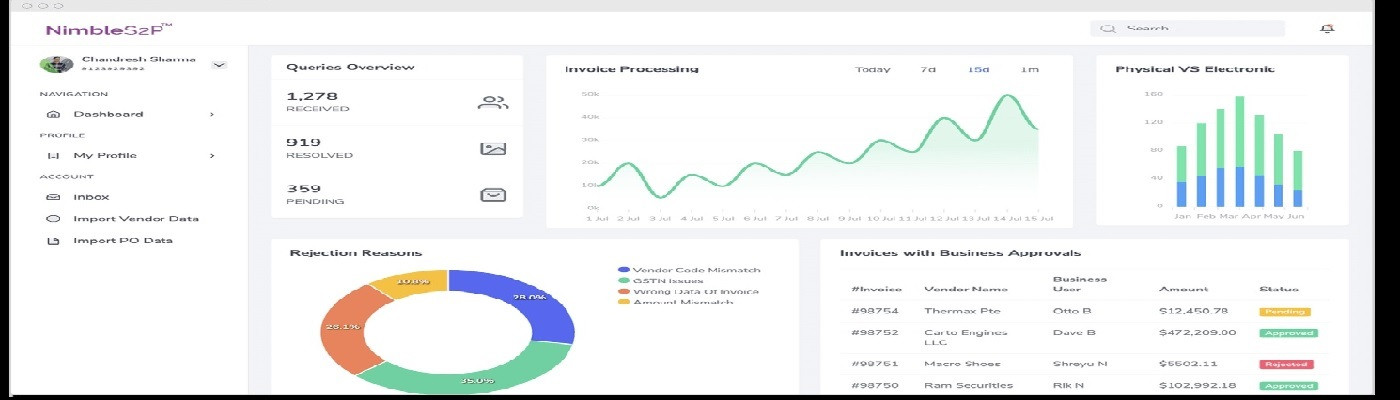Expand the My Profile chevron
The width and height of the screenshot is (1400, 400).
pyautogui.click(x=212, y=155)
